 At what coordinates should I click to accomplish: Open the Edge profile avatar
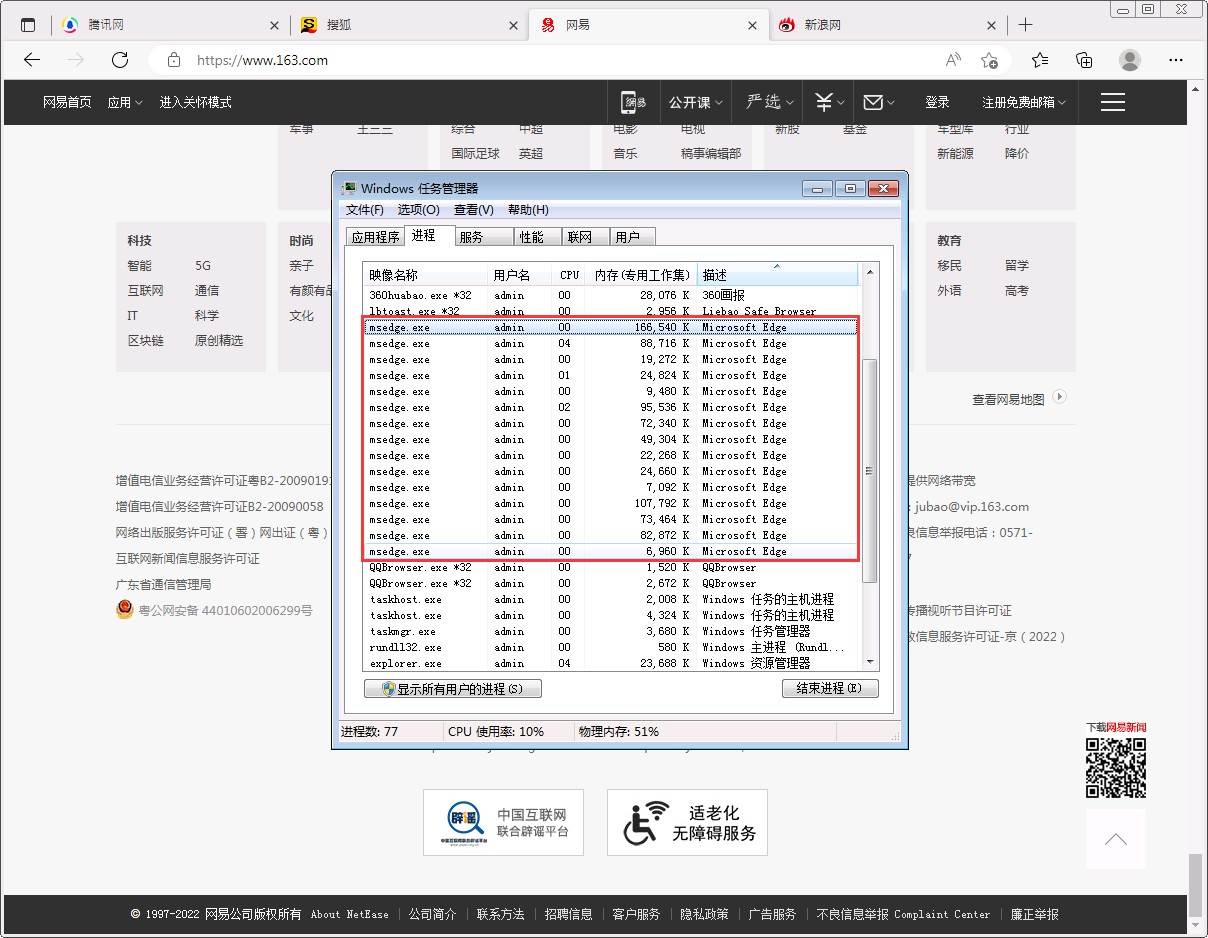pyautogui.click(x=1130, y=60)
